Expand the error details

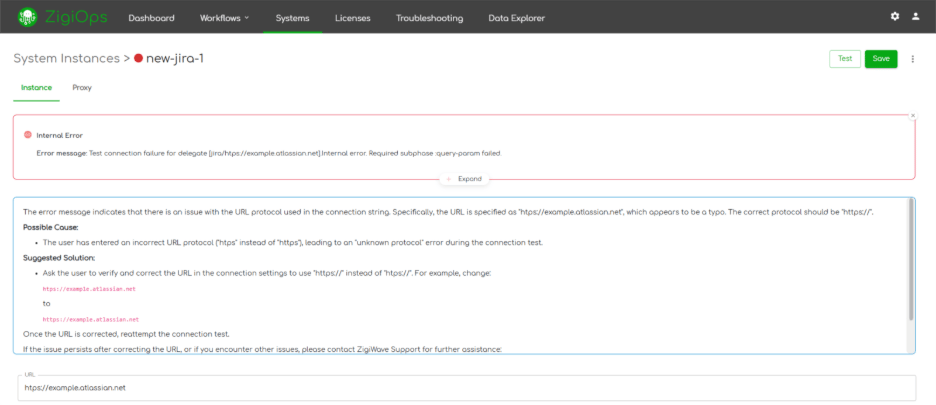click(x=464, y=179)
